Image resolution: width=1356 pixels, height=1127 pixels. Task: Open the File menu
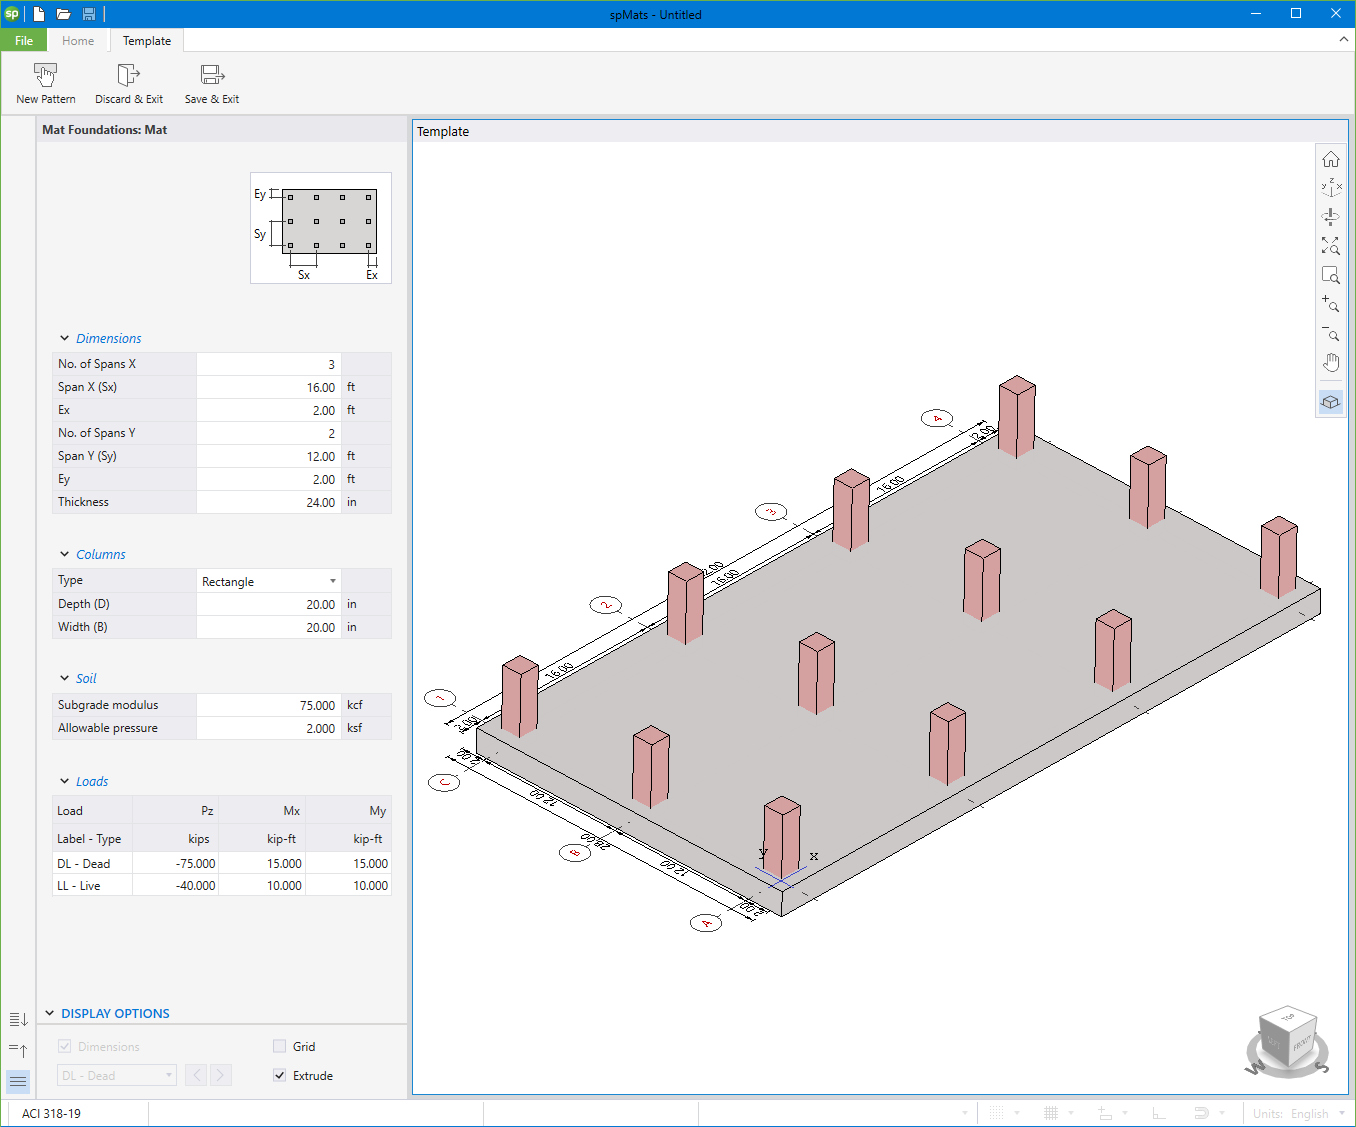coord(23,40)
